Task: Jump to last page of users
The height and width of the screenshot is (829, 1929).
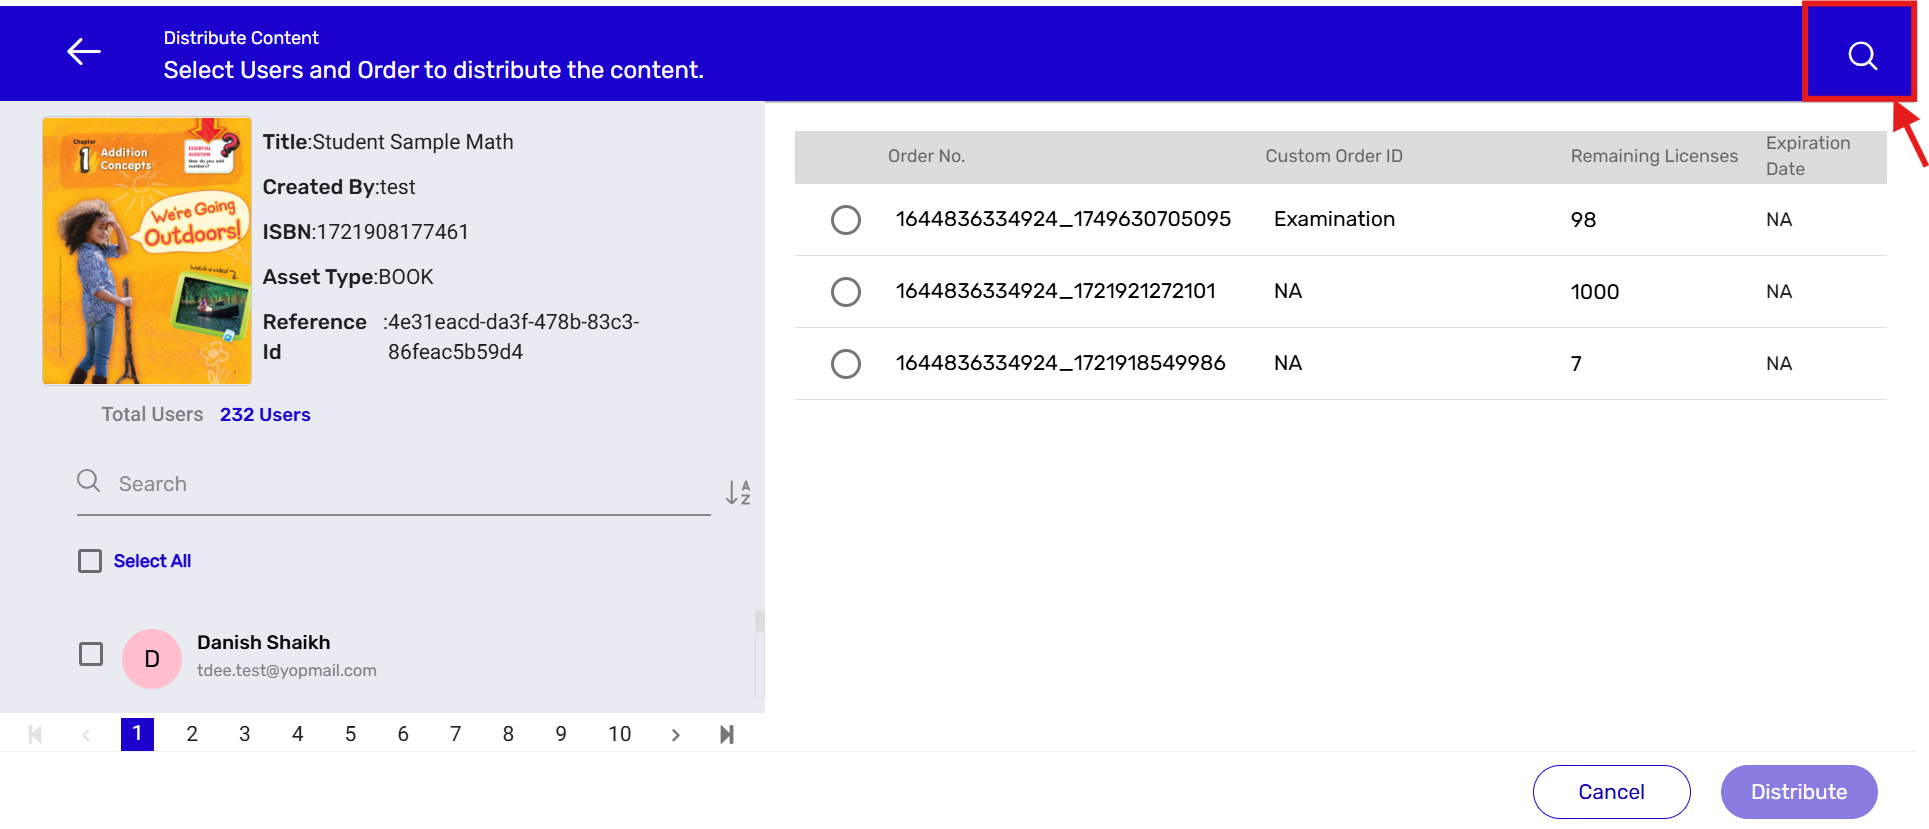Action: coord(727,735)
